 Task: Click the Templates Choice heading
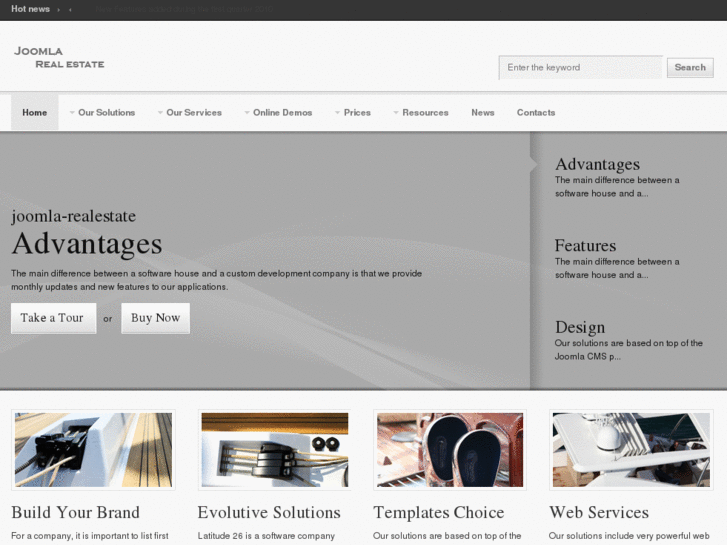click(439, 513)
